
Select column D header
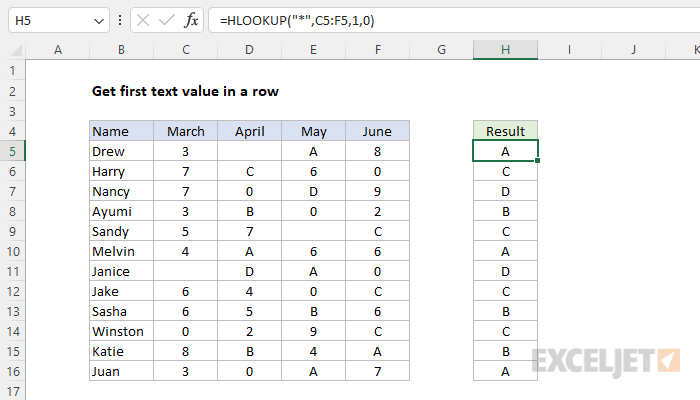(x=250, y=50)
